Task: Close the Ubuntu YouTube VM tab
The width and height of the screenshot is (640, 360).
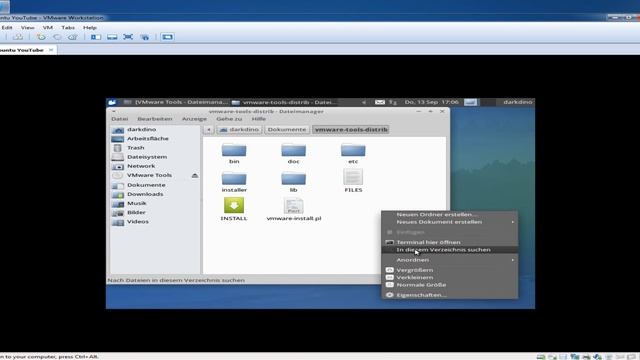Action: 51,50
